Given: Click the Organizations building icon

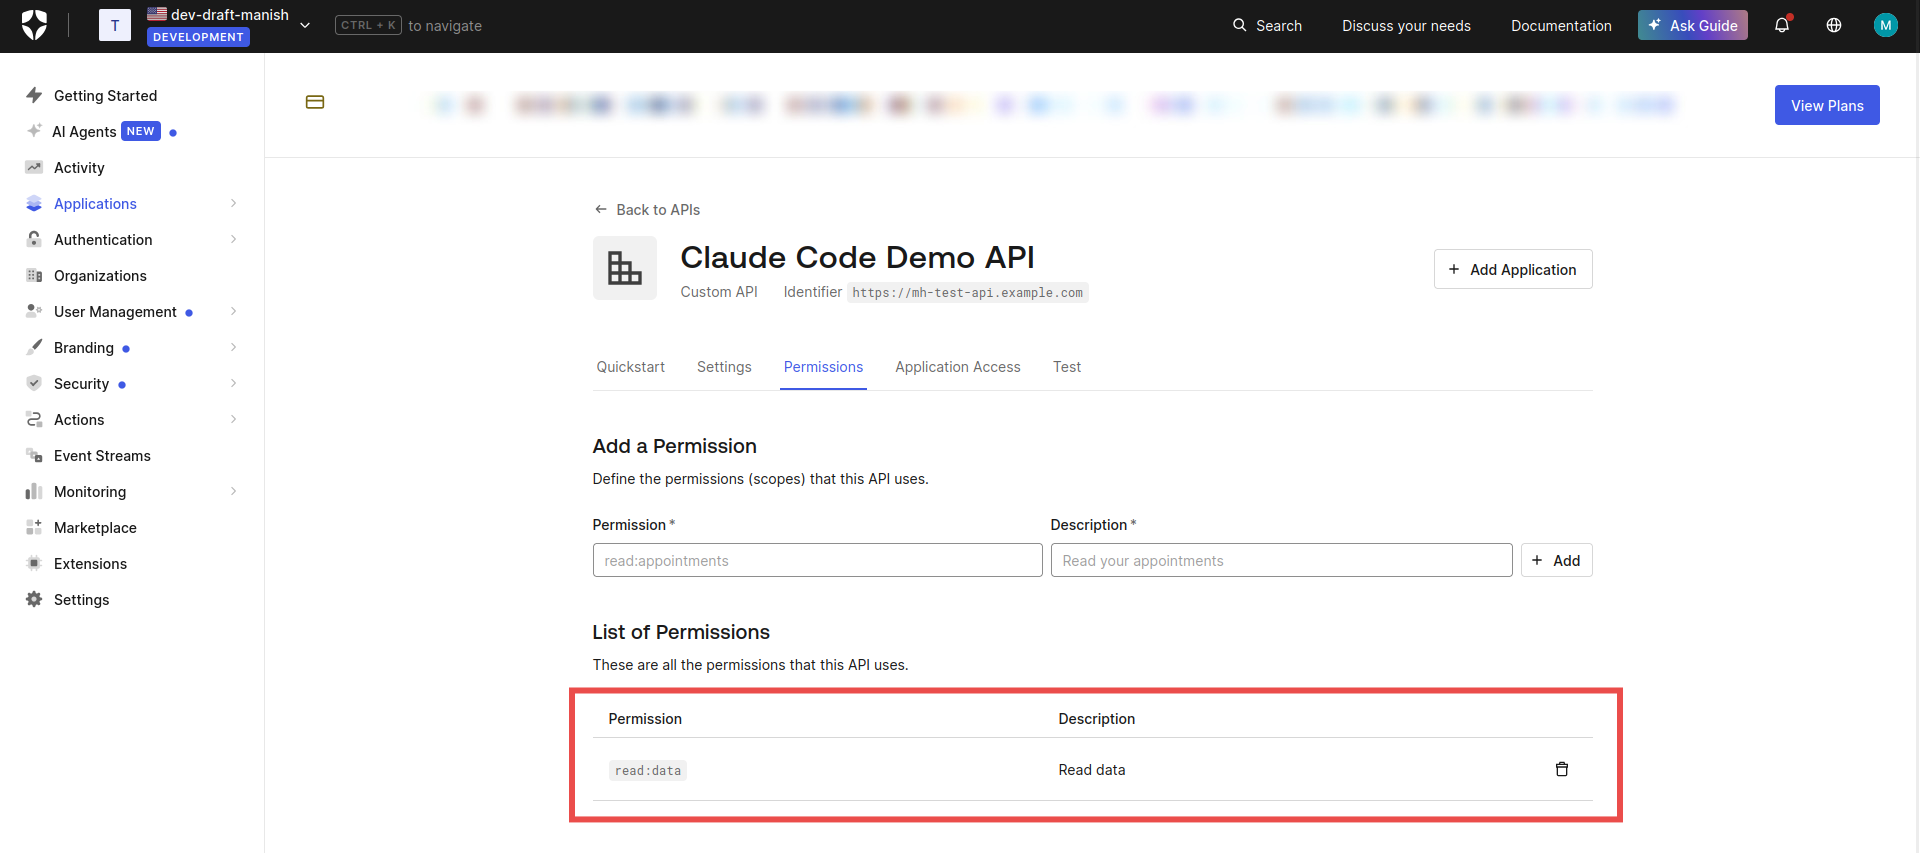Looking at the screenshot, I should 34,275.
